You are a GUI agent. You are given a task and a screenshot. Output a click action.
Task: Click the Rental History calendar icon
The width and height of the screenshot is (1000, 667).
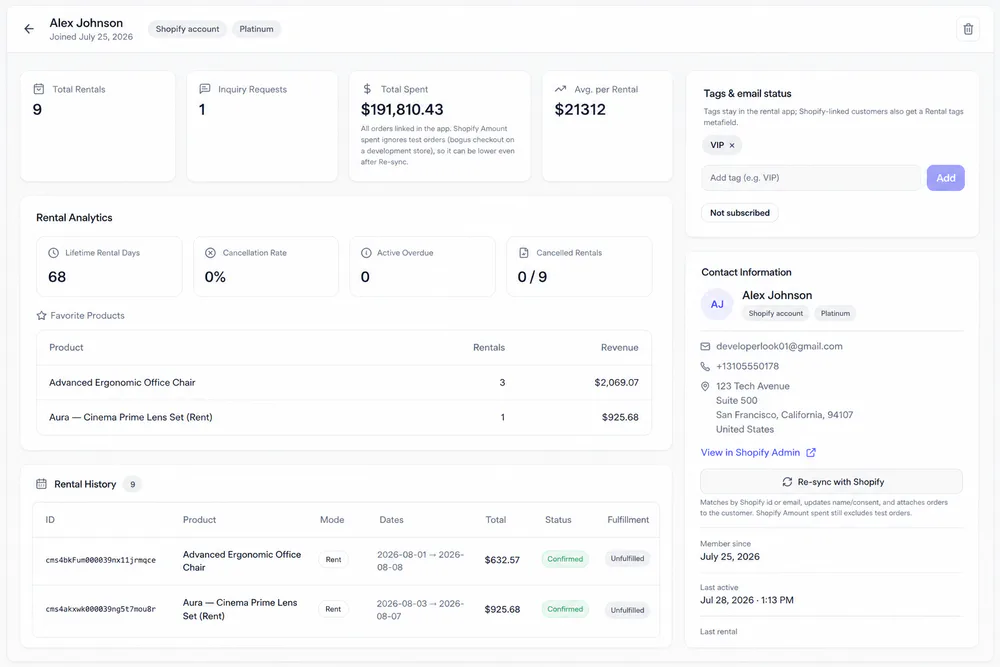[41, 484]
